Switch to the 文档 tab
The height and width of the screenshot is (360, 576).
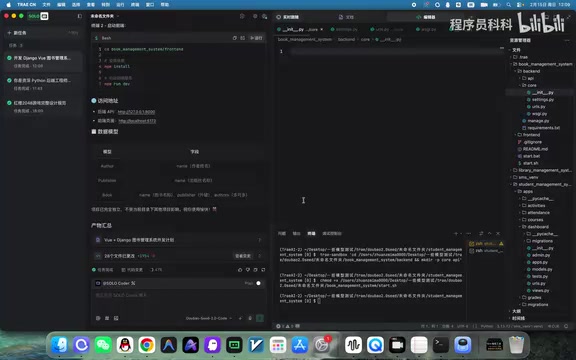[346, 17]
